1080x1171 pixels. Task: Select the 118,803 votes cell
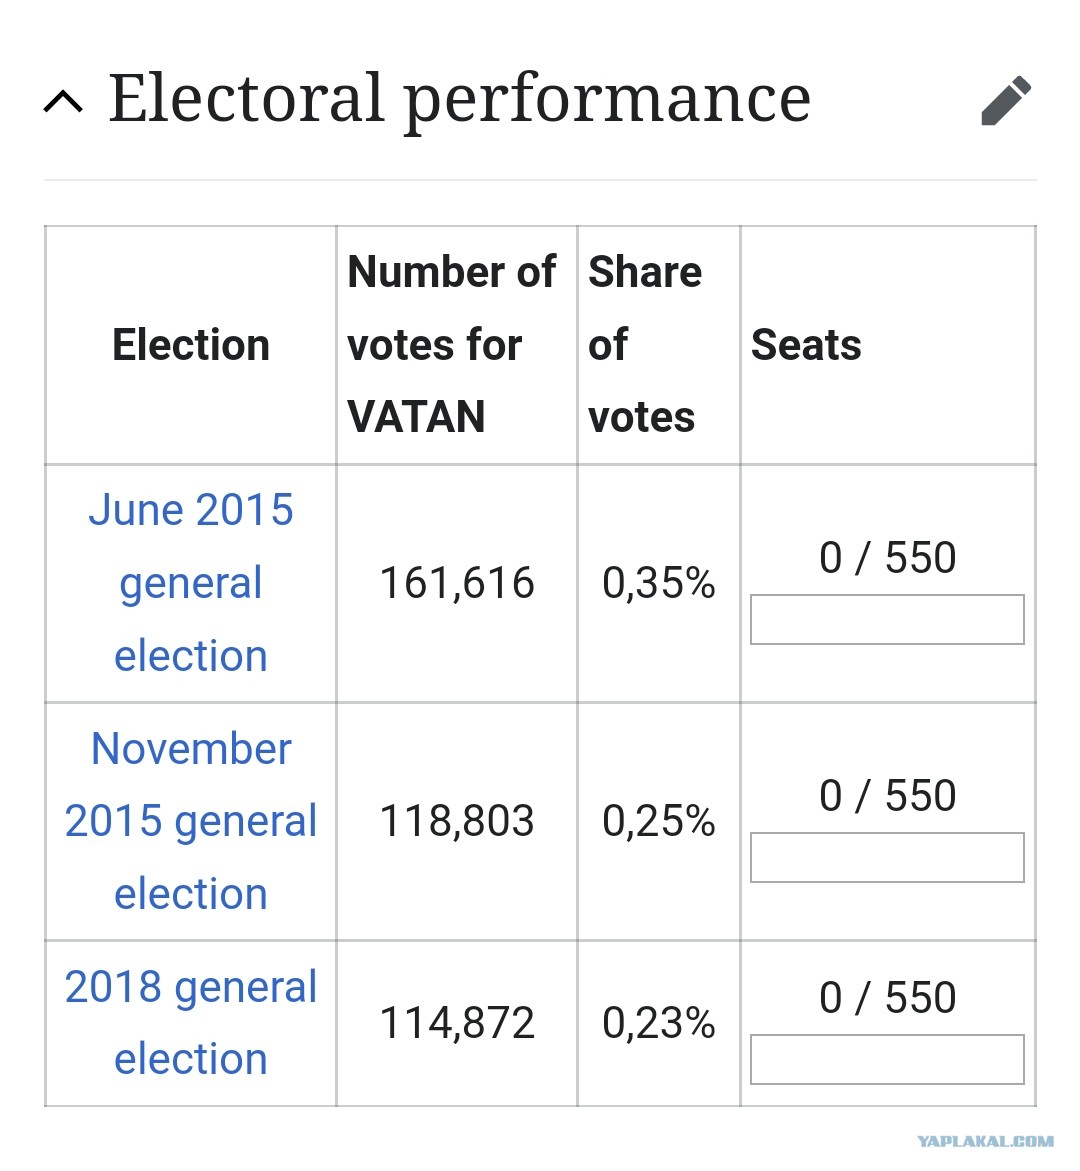pos(457,821)
